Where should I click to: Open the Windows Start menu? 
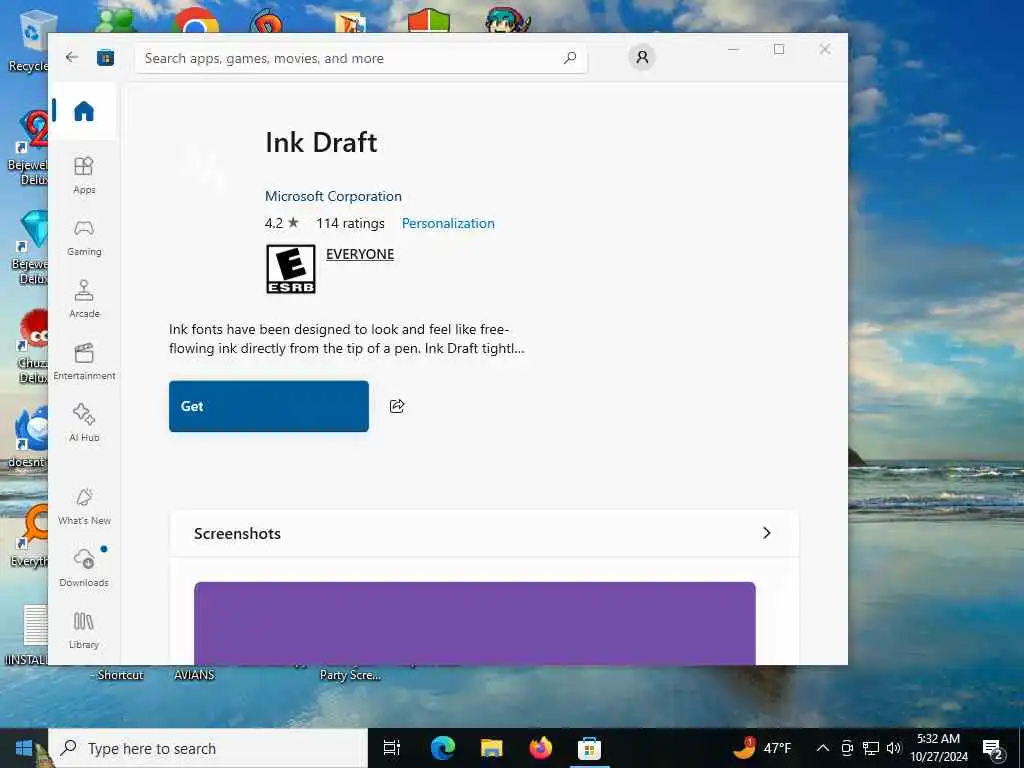[x=24, y=748]
